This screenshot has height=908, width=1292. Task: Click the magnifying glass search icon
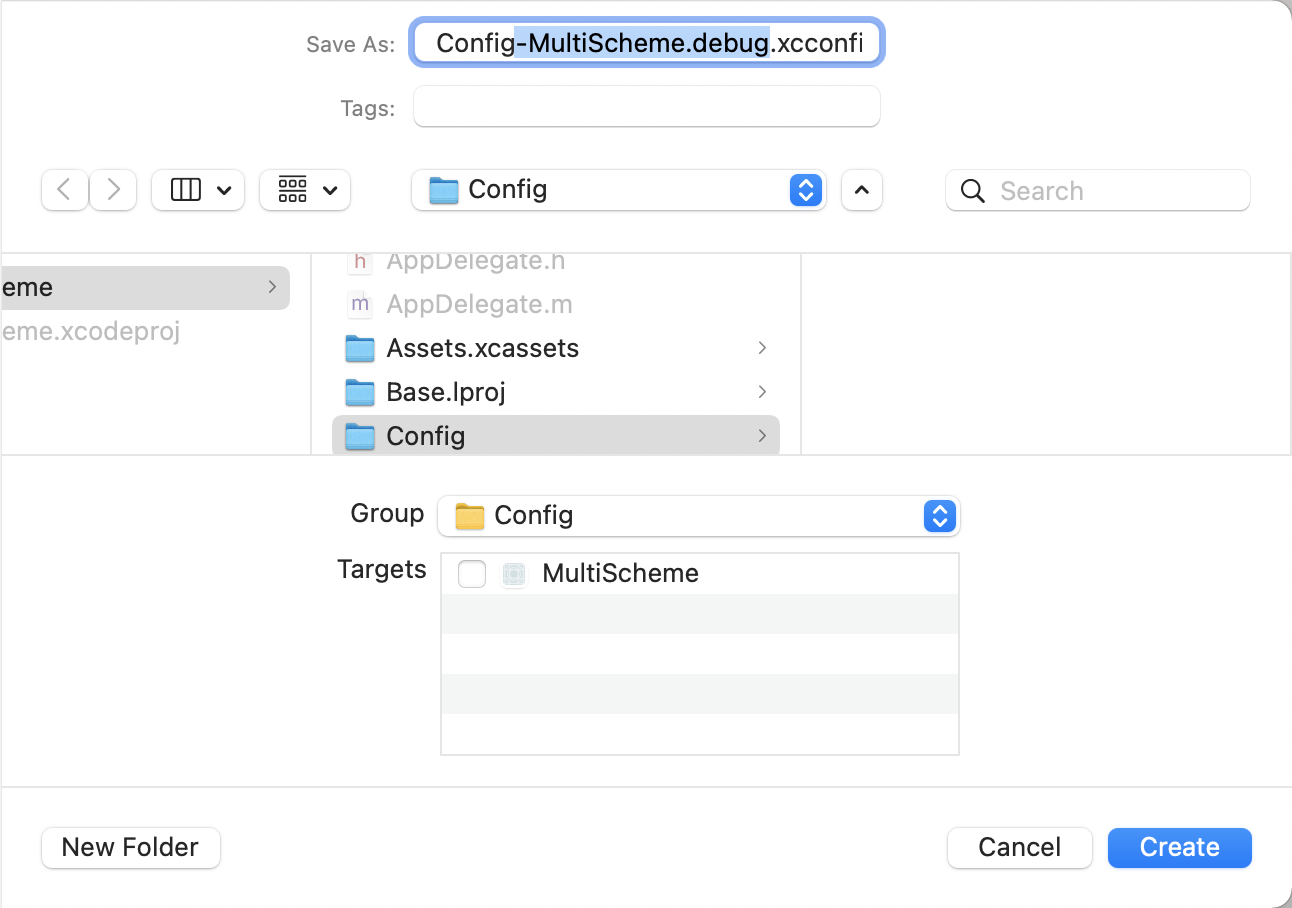972,191
